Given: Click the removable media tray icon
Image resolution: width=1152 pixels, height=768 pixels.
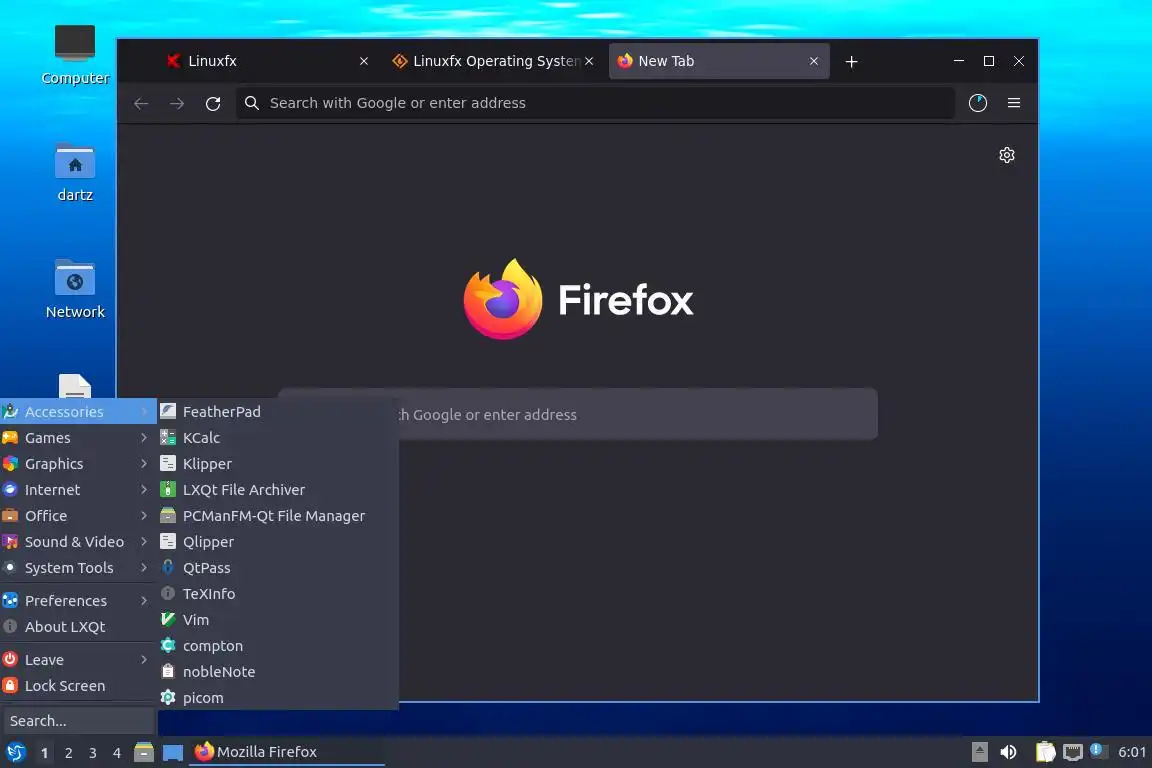Looking at the screenshot, I should (x=979, y=753).
